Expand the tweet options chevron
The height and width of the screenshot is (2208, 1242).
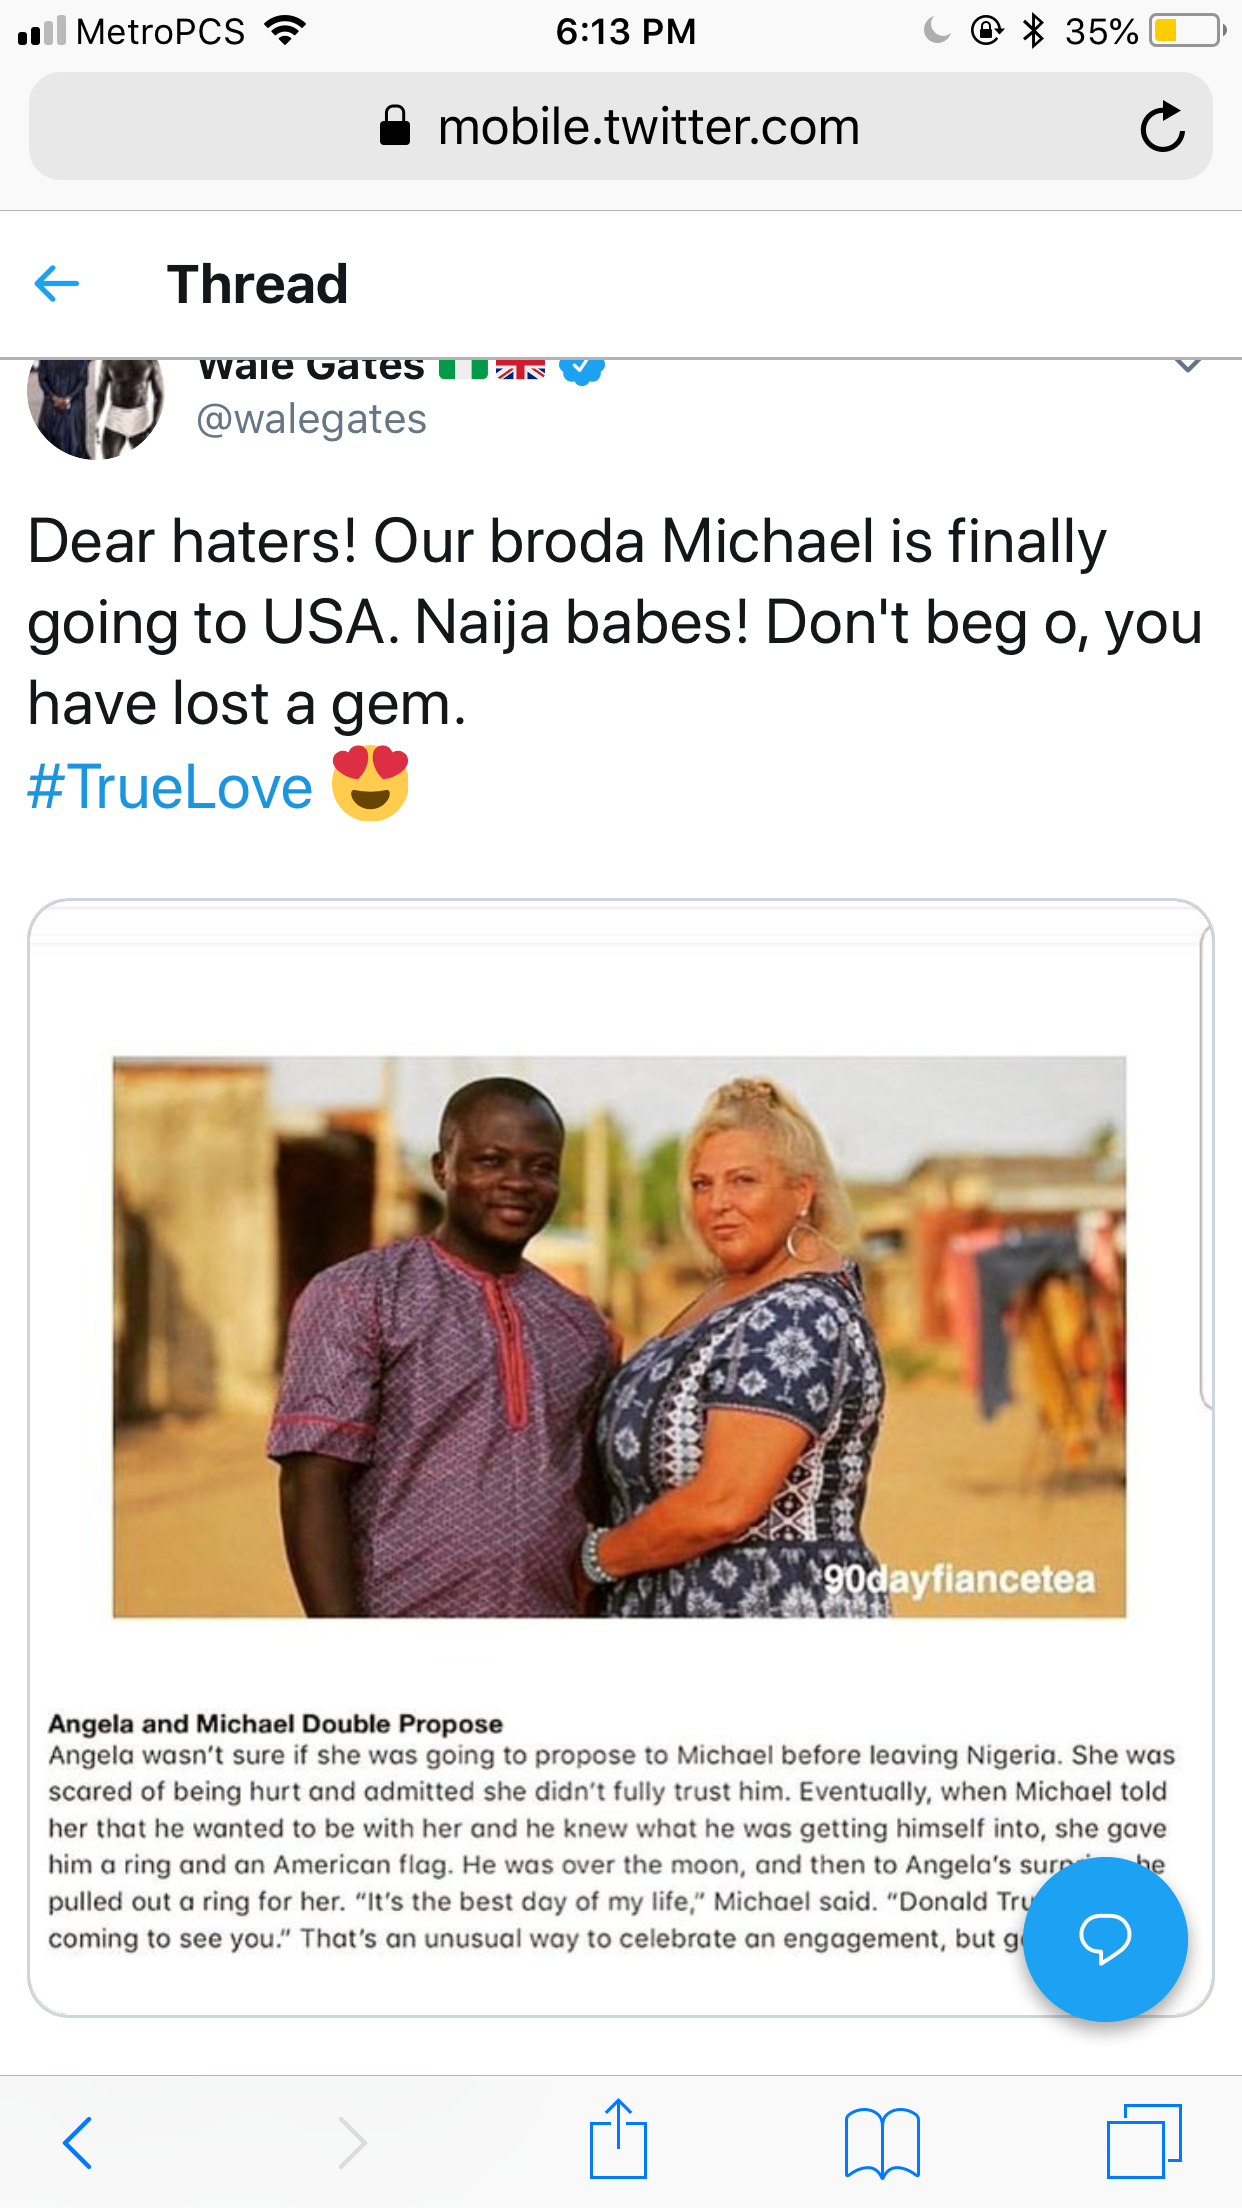[x=1187, y=366]
